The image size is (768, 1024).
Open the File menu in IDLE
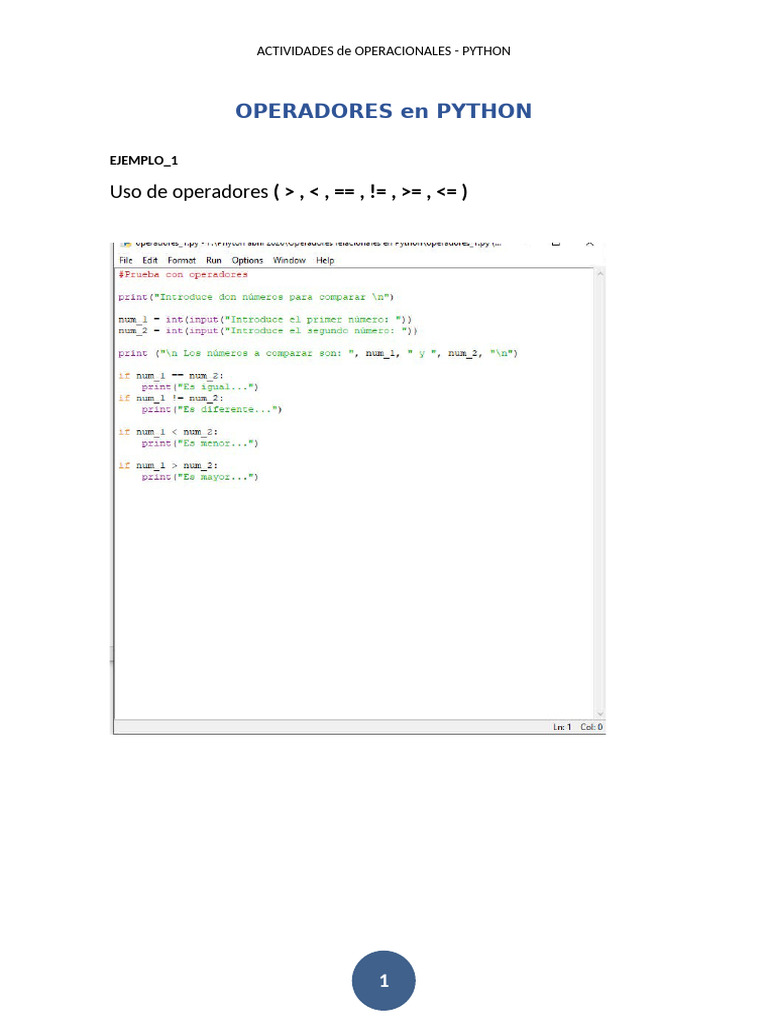[125, 260]
